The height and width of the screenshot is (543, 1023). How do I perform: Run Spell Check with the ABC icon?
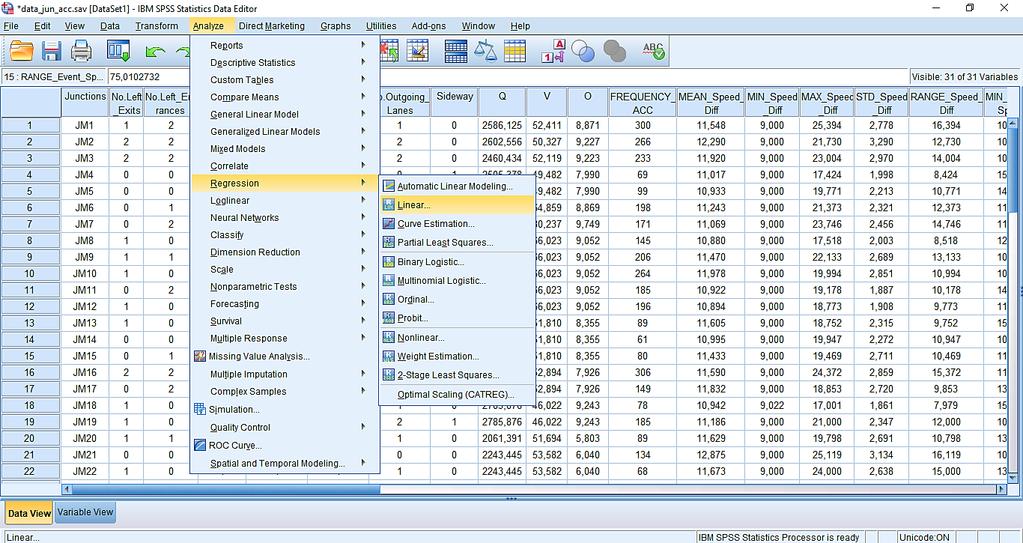(653, 51)
